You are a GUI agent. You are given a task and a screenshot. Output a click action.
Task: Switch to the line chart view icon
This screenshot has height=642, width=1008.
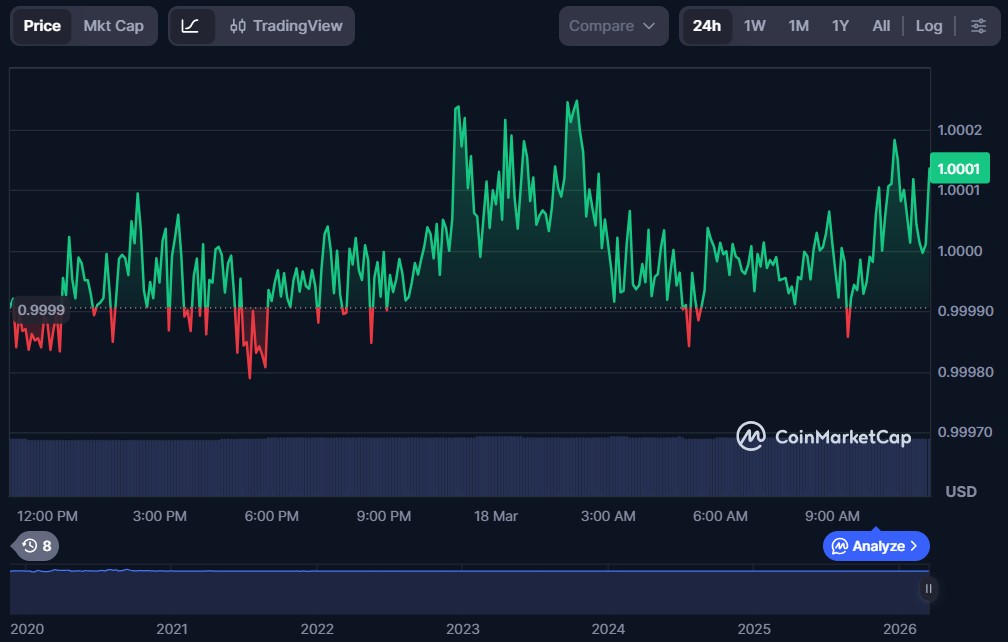(x=190, y=26)
